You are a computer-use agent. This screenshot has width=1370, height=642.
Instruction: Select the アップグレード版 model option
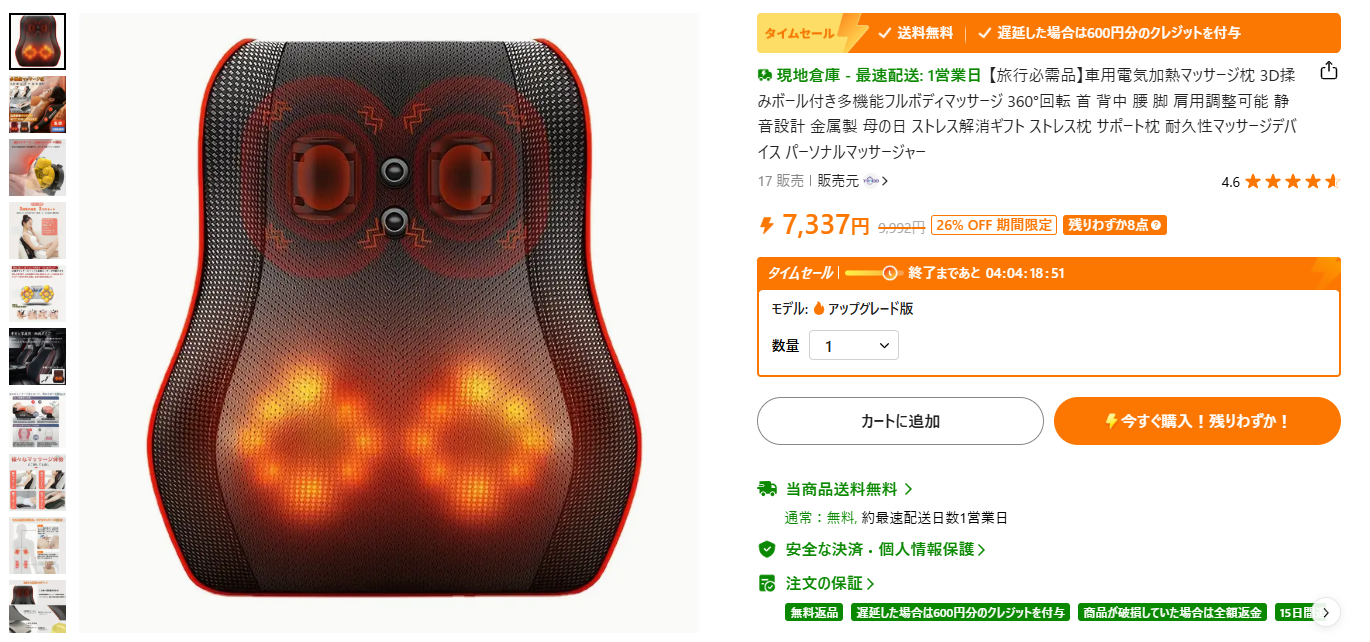tap(862, 309)
